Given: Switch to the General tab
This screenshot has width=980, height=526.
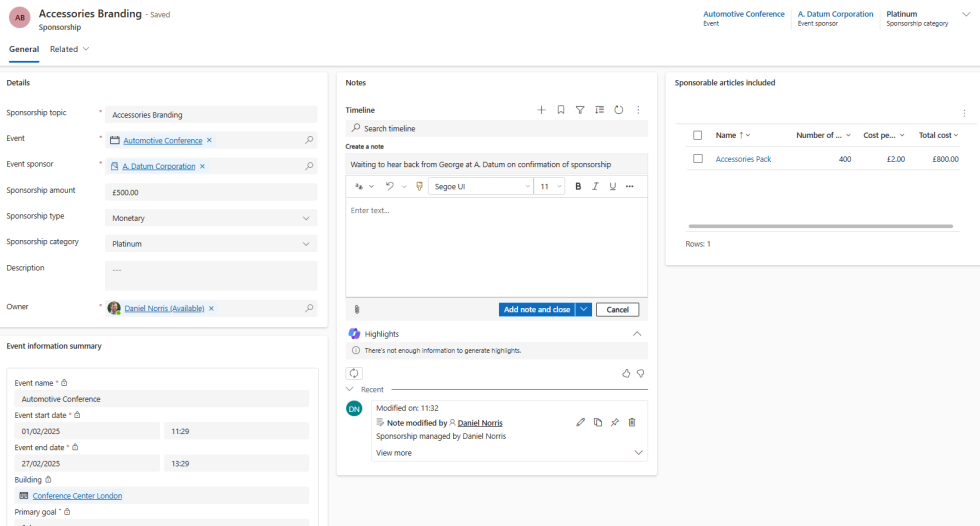Looking at the screenshot, I should [24, 49].
